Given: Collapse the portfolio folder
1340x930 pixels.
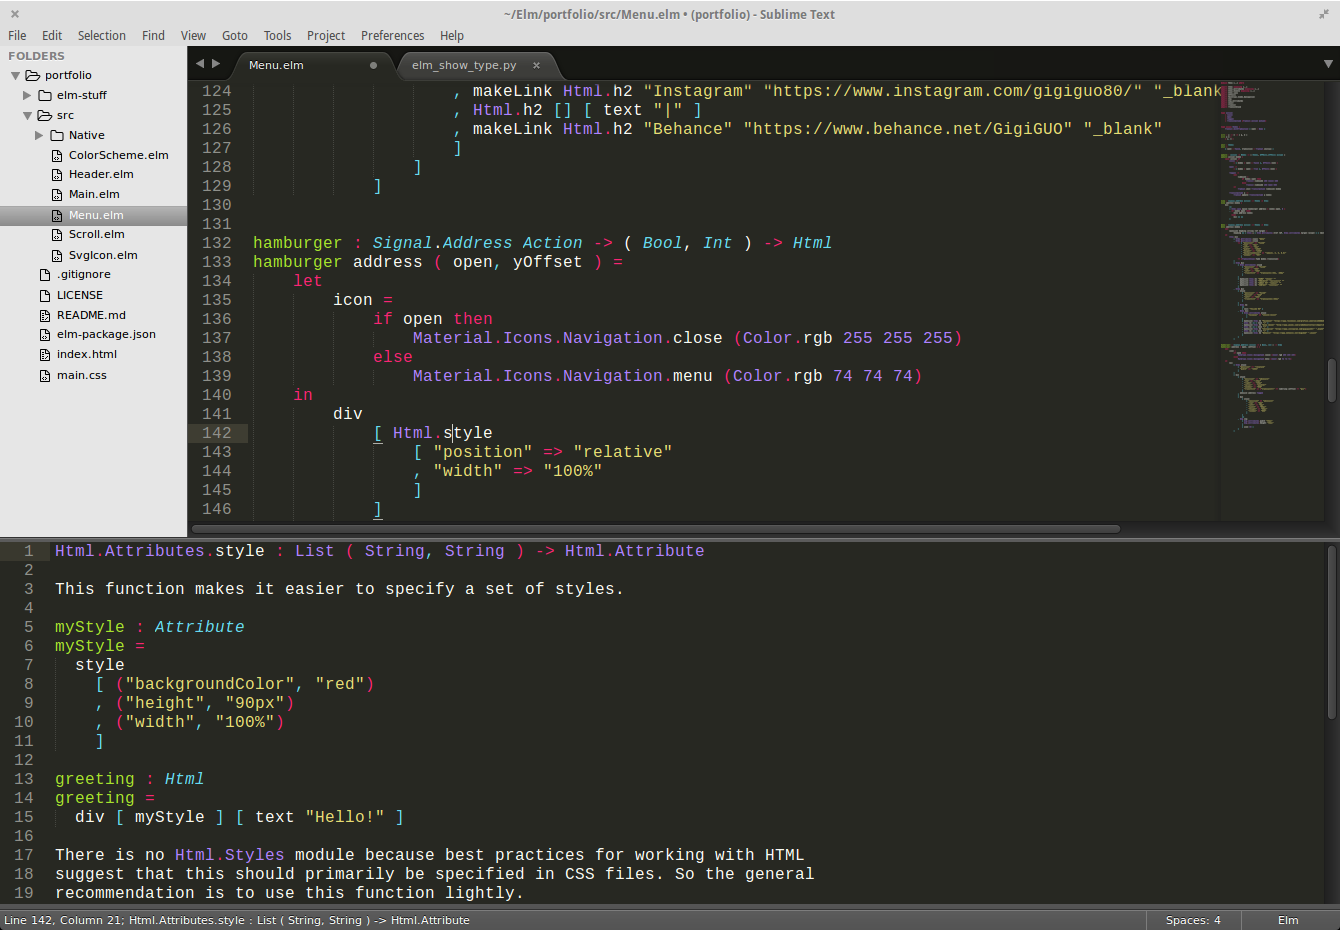Looking at the screenshot, I should (x=15, y=75).
